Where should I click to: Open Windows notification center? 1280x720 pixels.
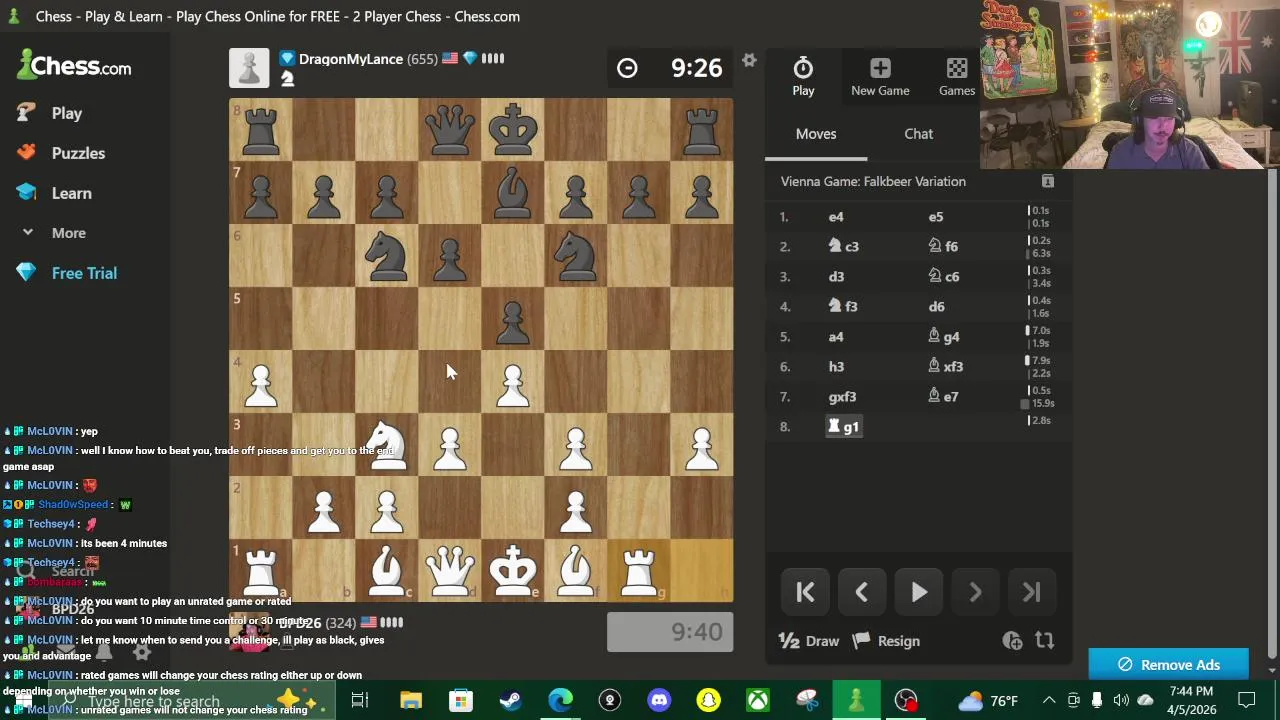point(1246,700)
